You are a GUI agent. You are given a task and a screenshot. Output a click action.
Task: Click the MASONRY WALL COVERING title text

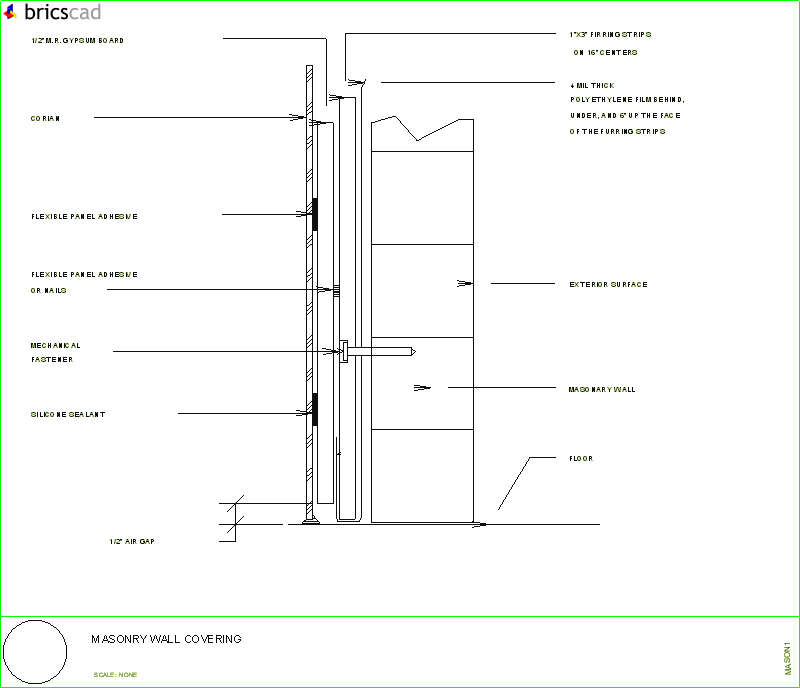165,639
